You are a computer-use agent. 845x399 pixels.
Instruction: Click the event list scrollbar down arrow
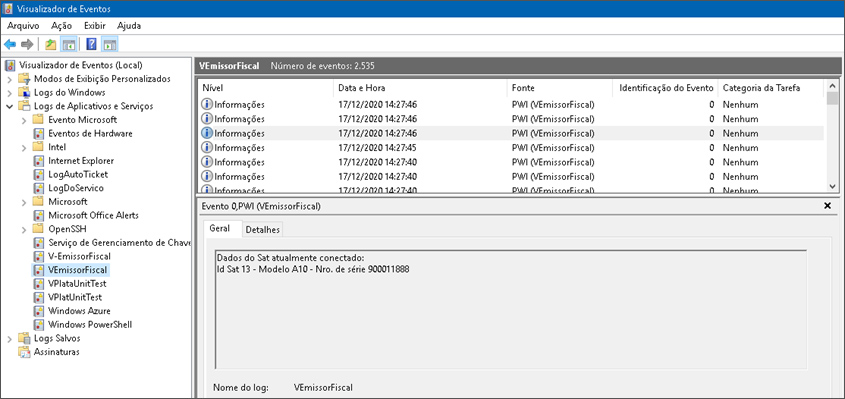click(x=833, y=186)
